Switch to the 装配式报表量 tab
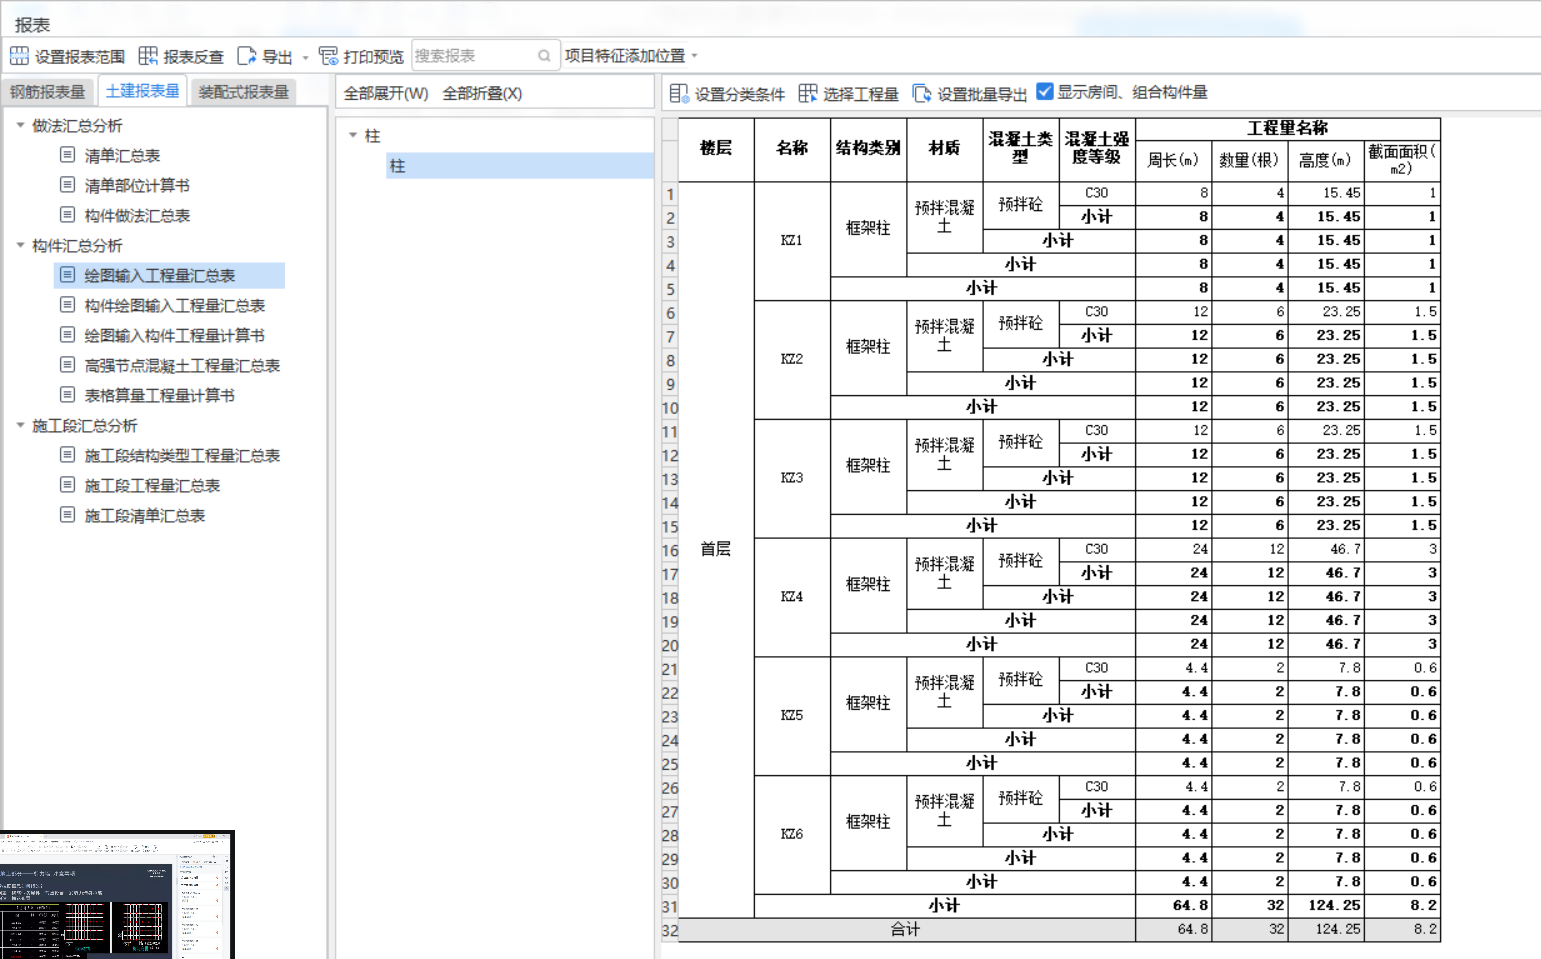The width and height of the screenshot is (1541, 959). [x=243, y=92]
